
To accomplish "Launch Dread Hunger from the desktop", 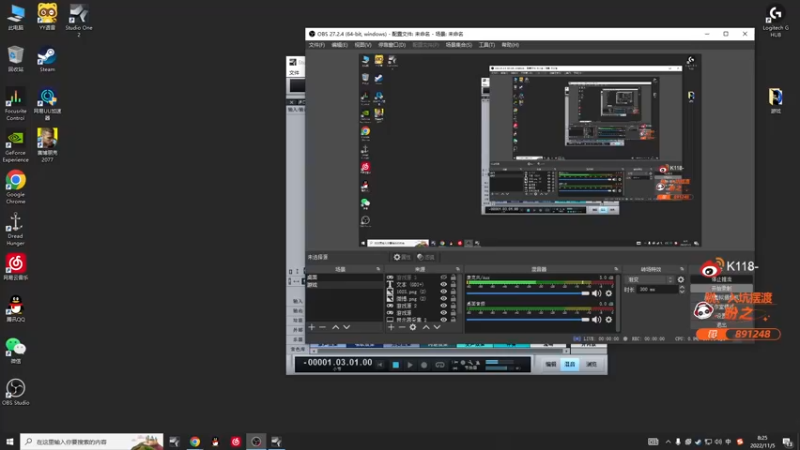I will (x=15, y=229).
